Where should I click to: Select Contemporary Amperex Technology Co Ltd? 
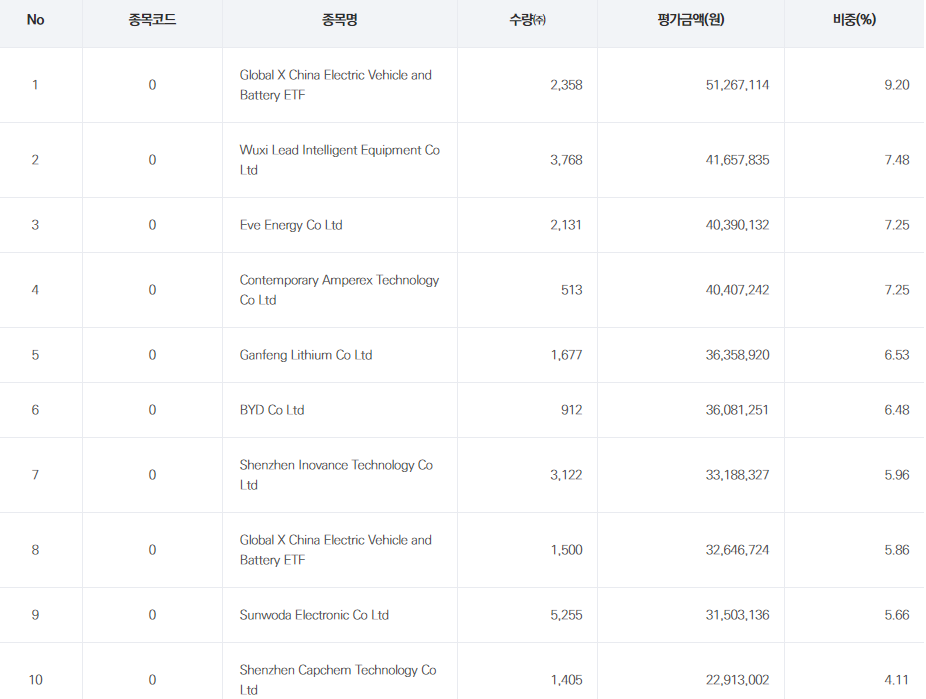click(340, 290)
